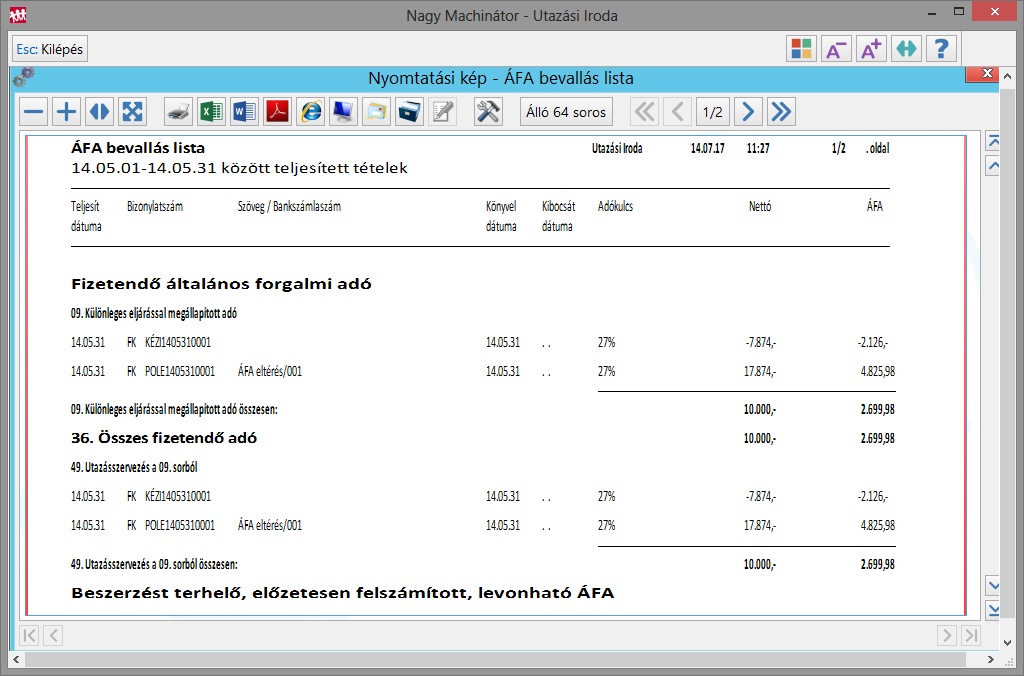Click the notepad edit icon
Image resolution: width=1024 pixels, height=676 pixels.
[x=443, y=112]
